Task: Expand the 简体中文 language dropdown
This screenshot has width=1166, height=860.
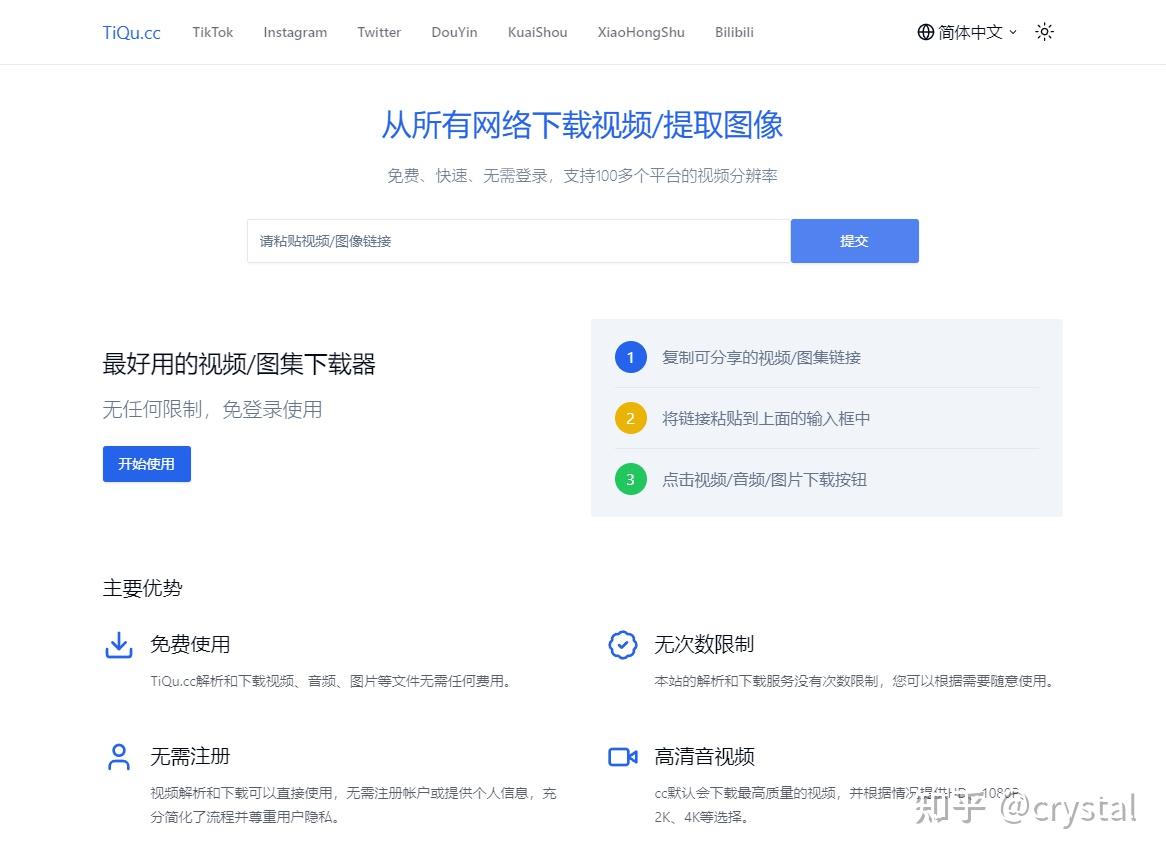Action: click(x=967, y=32)
